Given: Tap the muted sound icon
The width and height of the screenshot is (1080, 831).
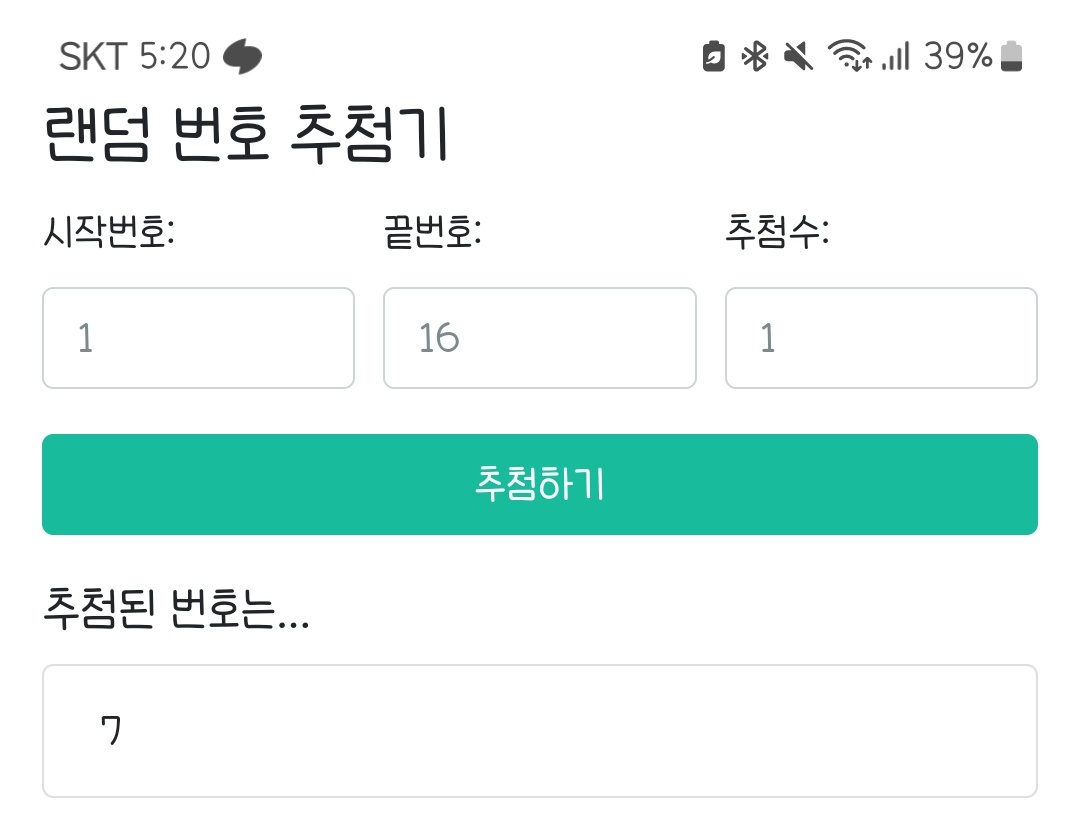Looking at the screenshot, I should coord(798,57).
